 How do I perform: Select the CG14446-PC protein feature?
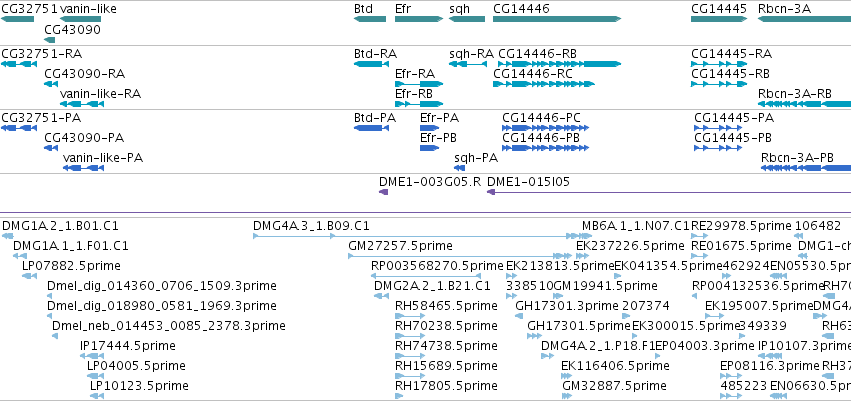[545, 128]
